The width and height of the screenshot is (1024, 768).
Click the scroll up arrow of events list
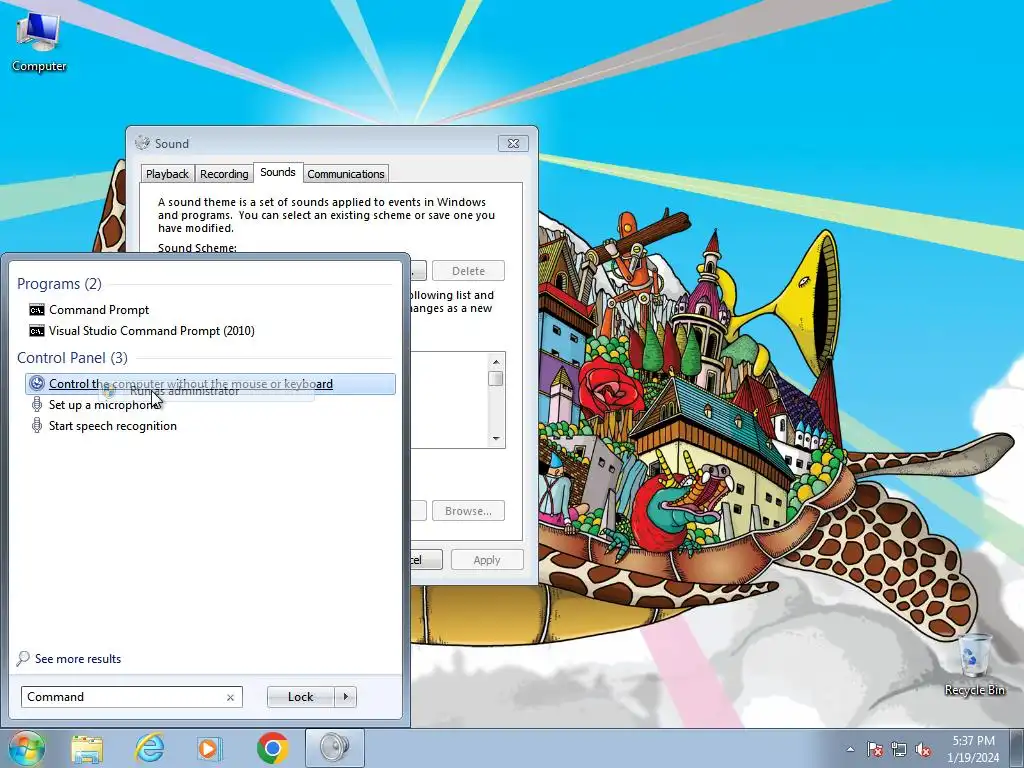[x=496, y=361]
